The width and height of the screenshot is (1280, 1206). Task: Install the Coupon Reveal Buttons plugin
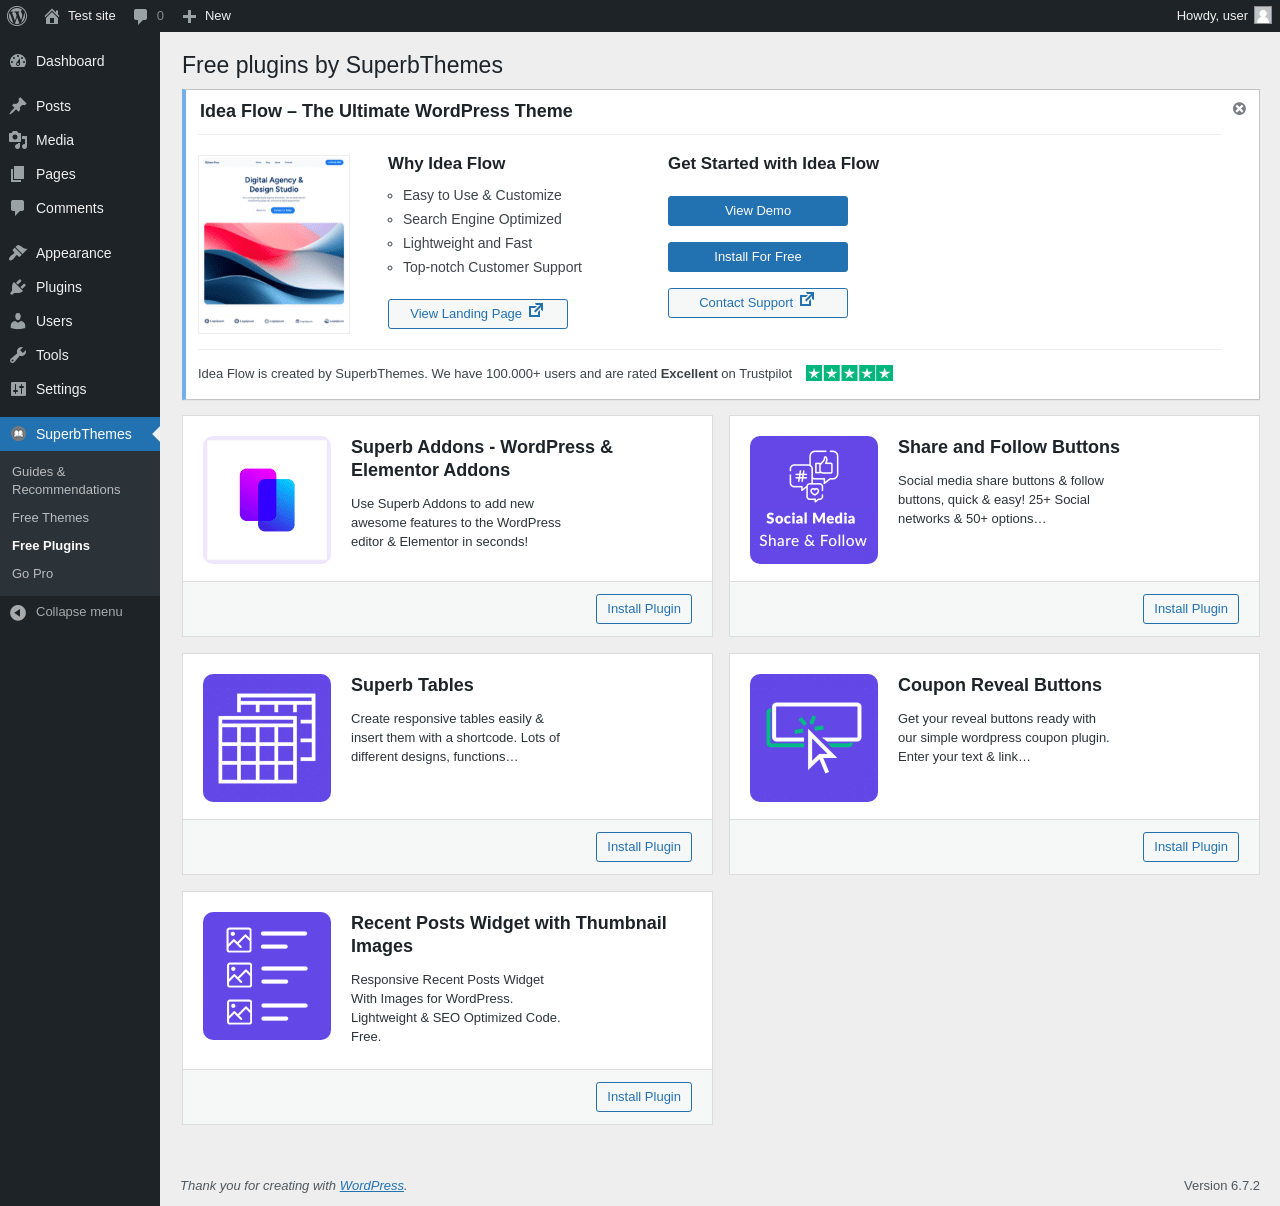point(1191,847)
